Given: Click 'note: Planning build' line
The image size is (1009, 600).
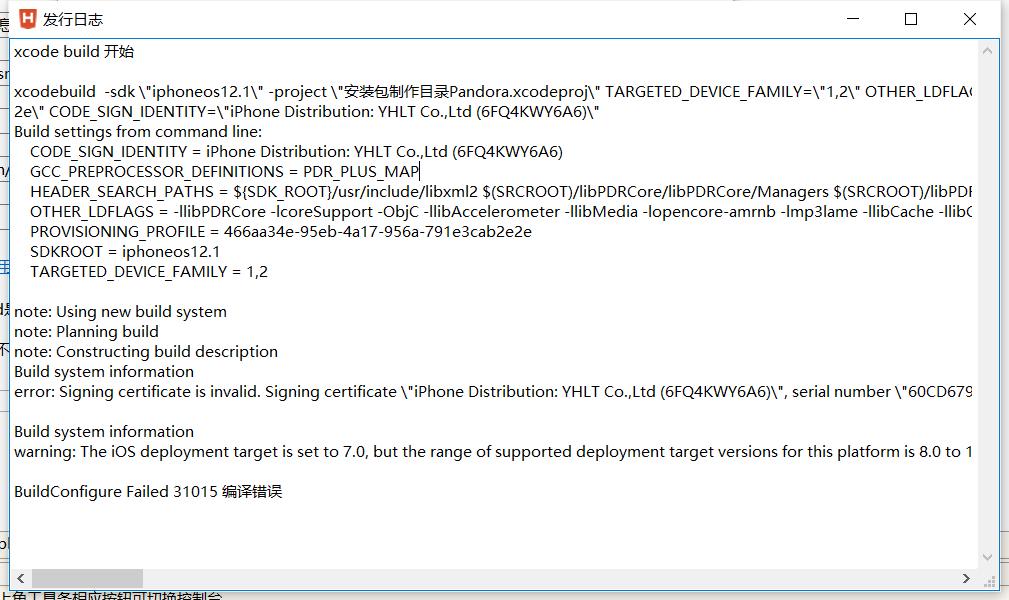Looking at the screenshot, I should [86, 332].
